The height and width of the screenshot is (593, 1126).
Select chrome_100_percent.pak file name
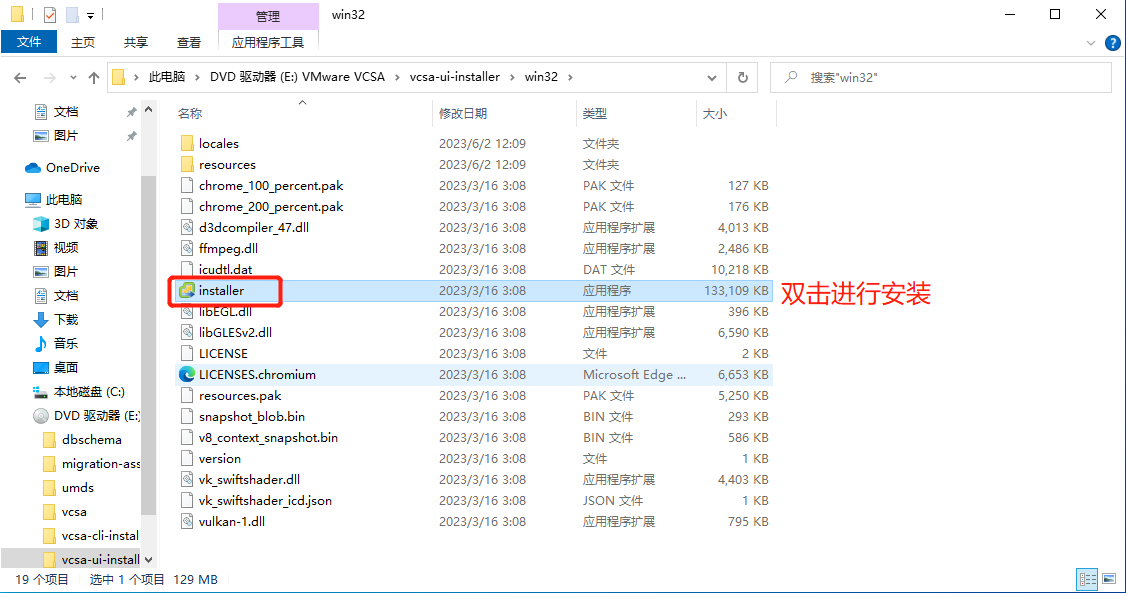271,185
